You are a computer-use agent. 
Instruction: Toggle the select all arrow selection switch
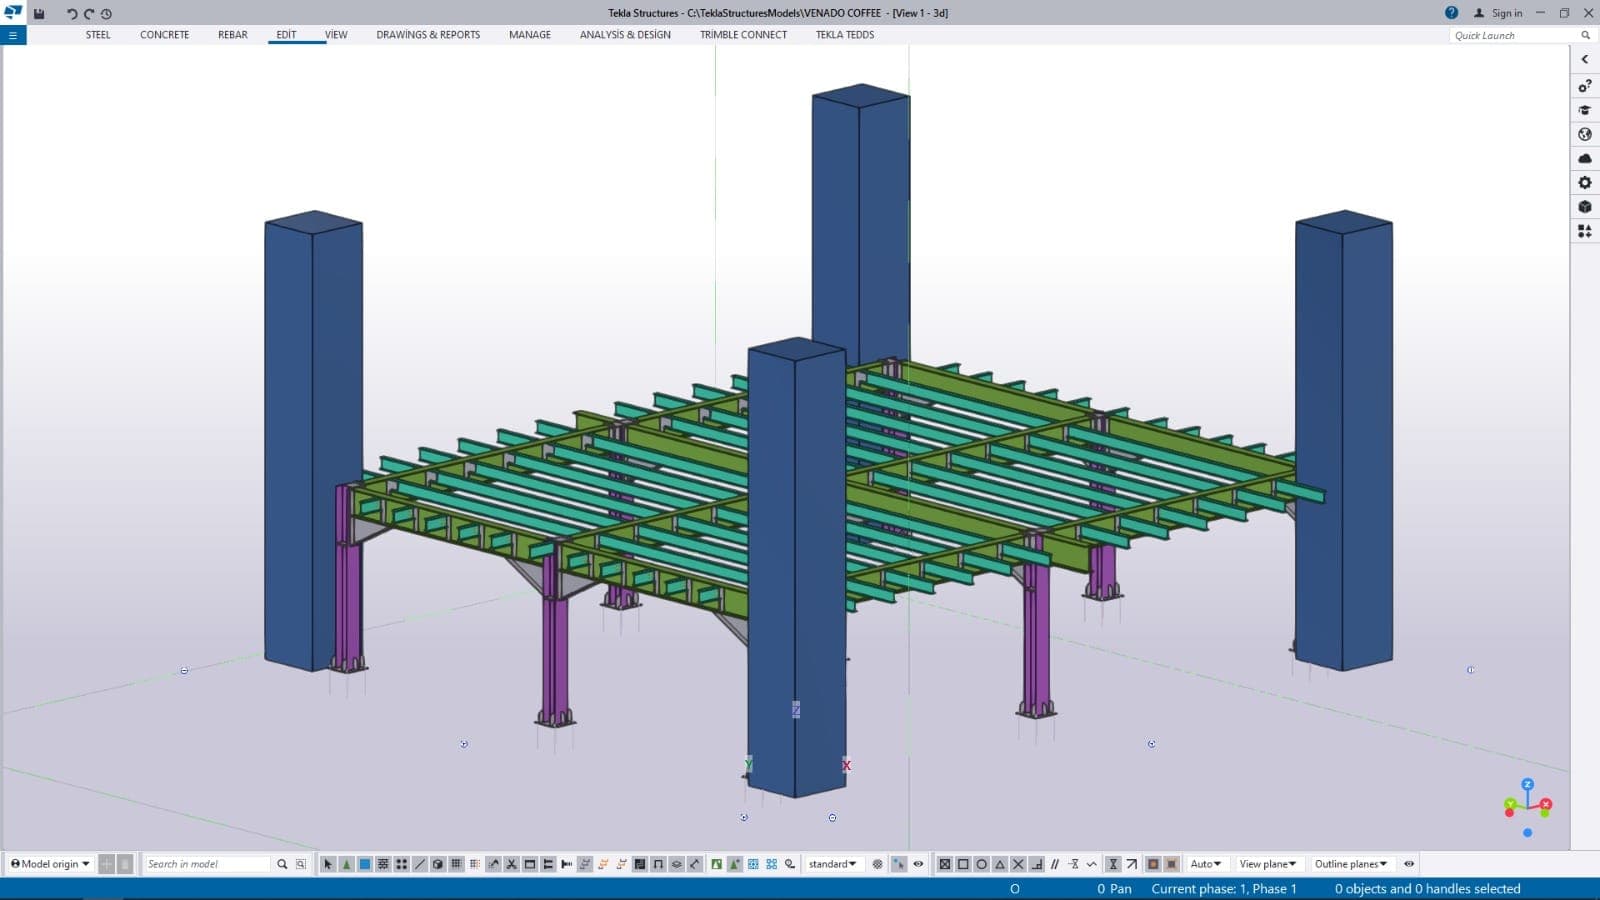tap(327, 864)
